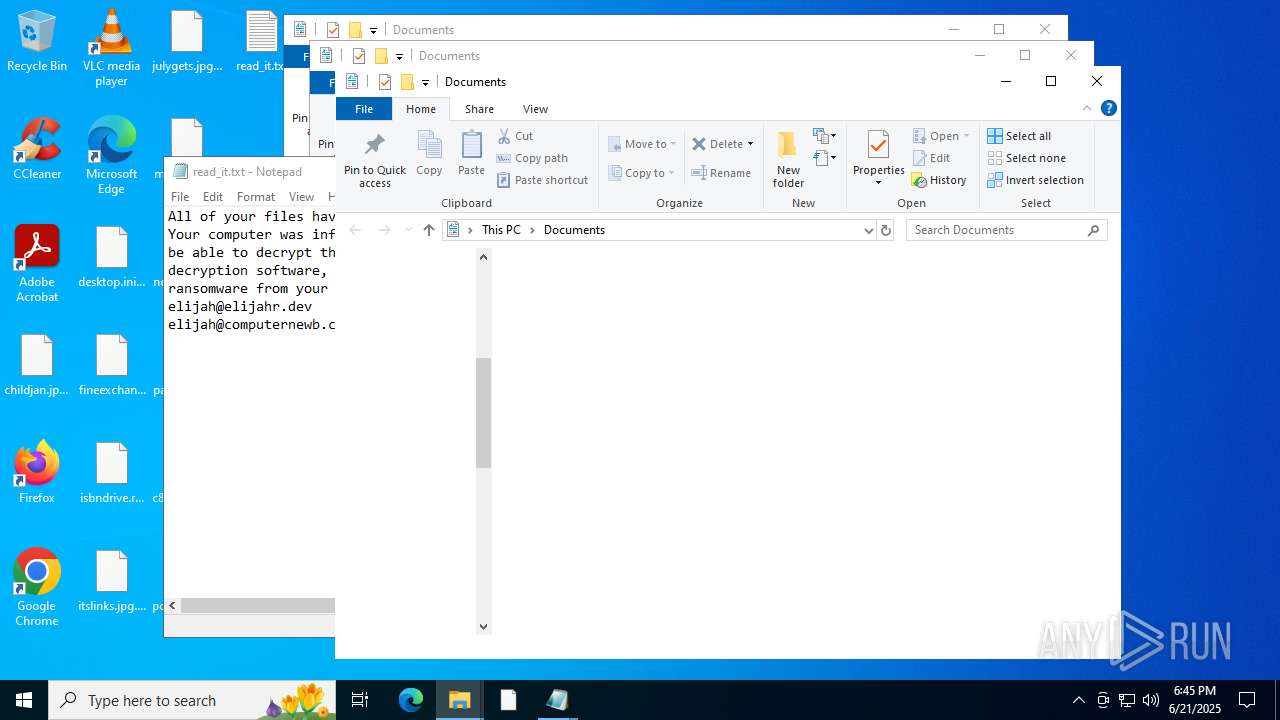This screenshot has width=1280, height=720.
Task: Open the Move to dropdown
Action: coord(642,144)
